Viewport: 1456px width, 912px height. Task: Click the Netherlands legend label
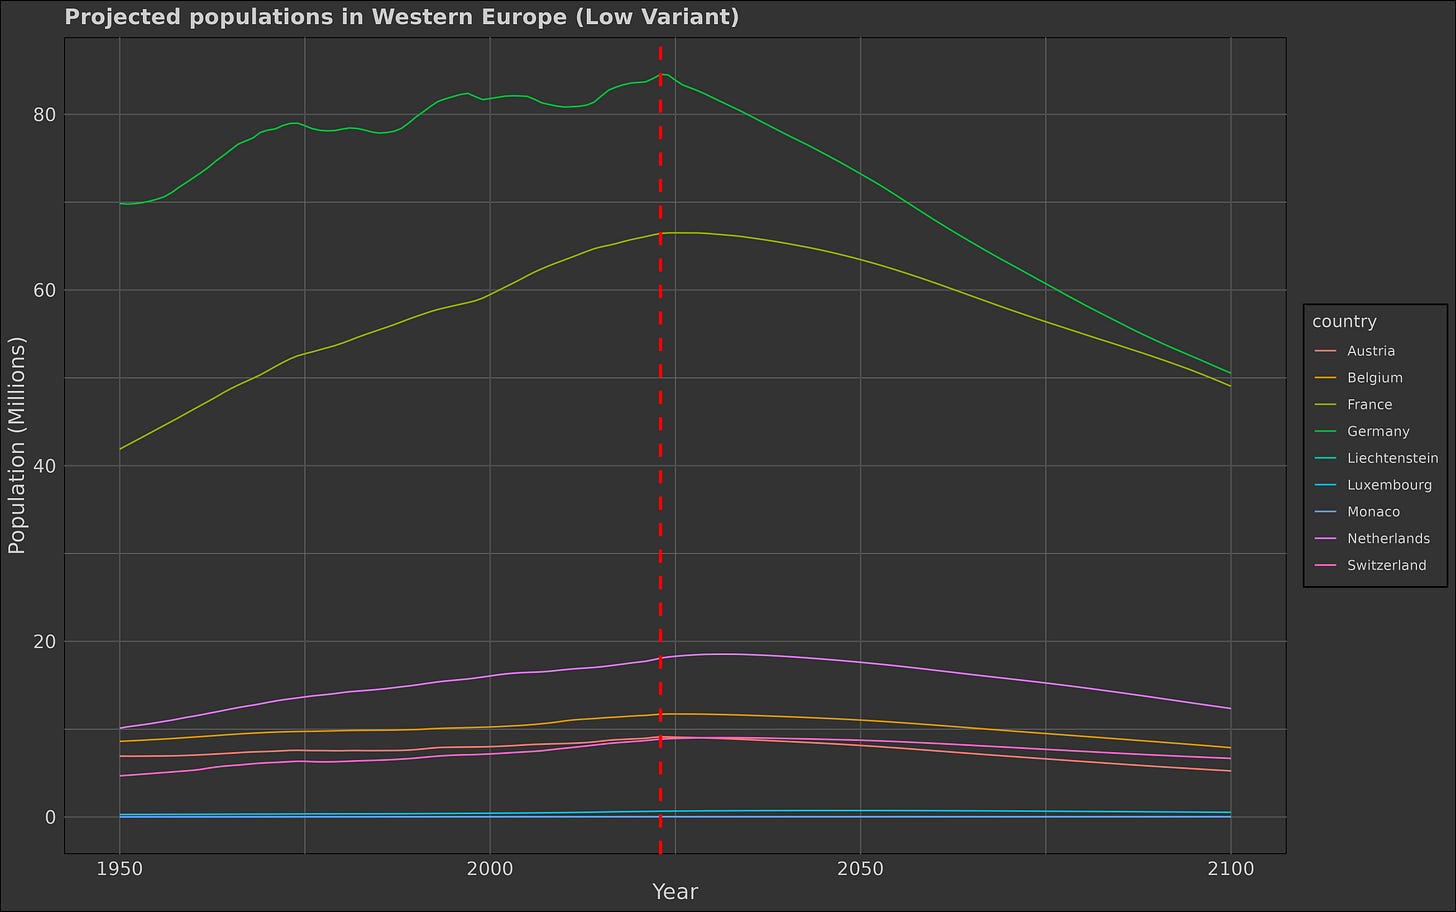pos(1389,539)
